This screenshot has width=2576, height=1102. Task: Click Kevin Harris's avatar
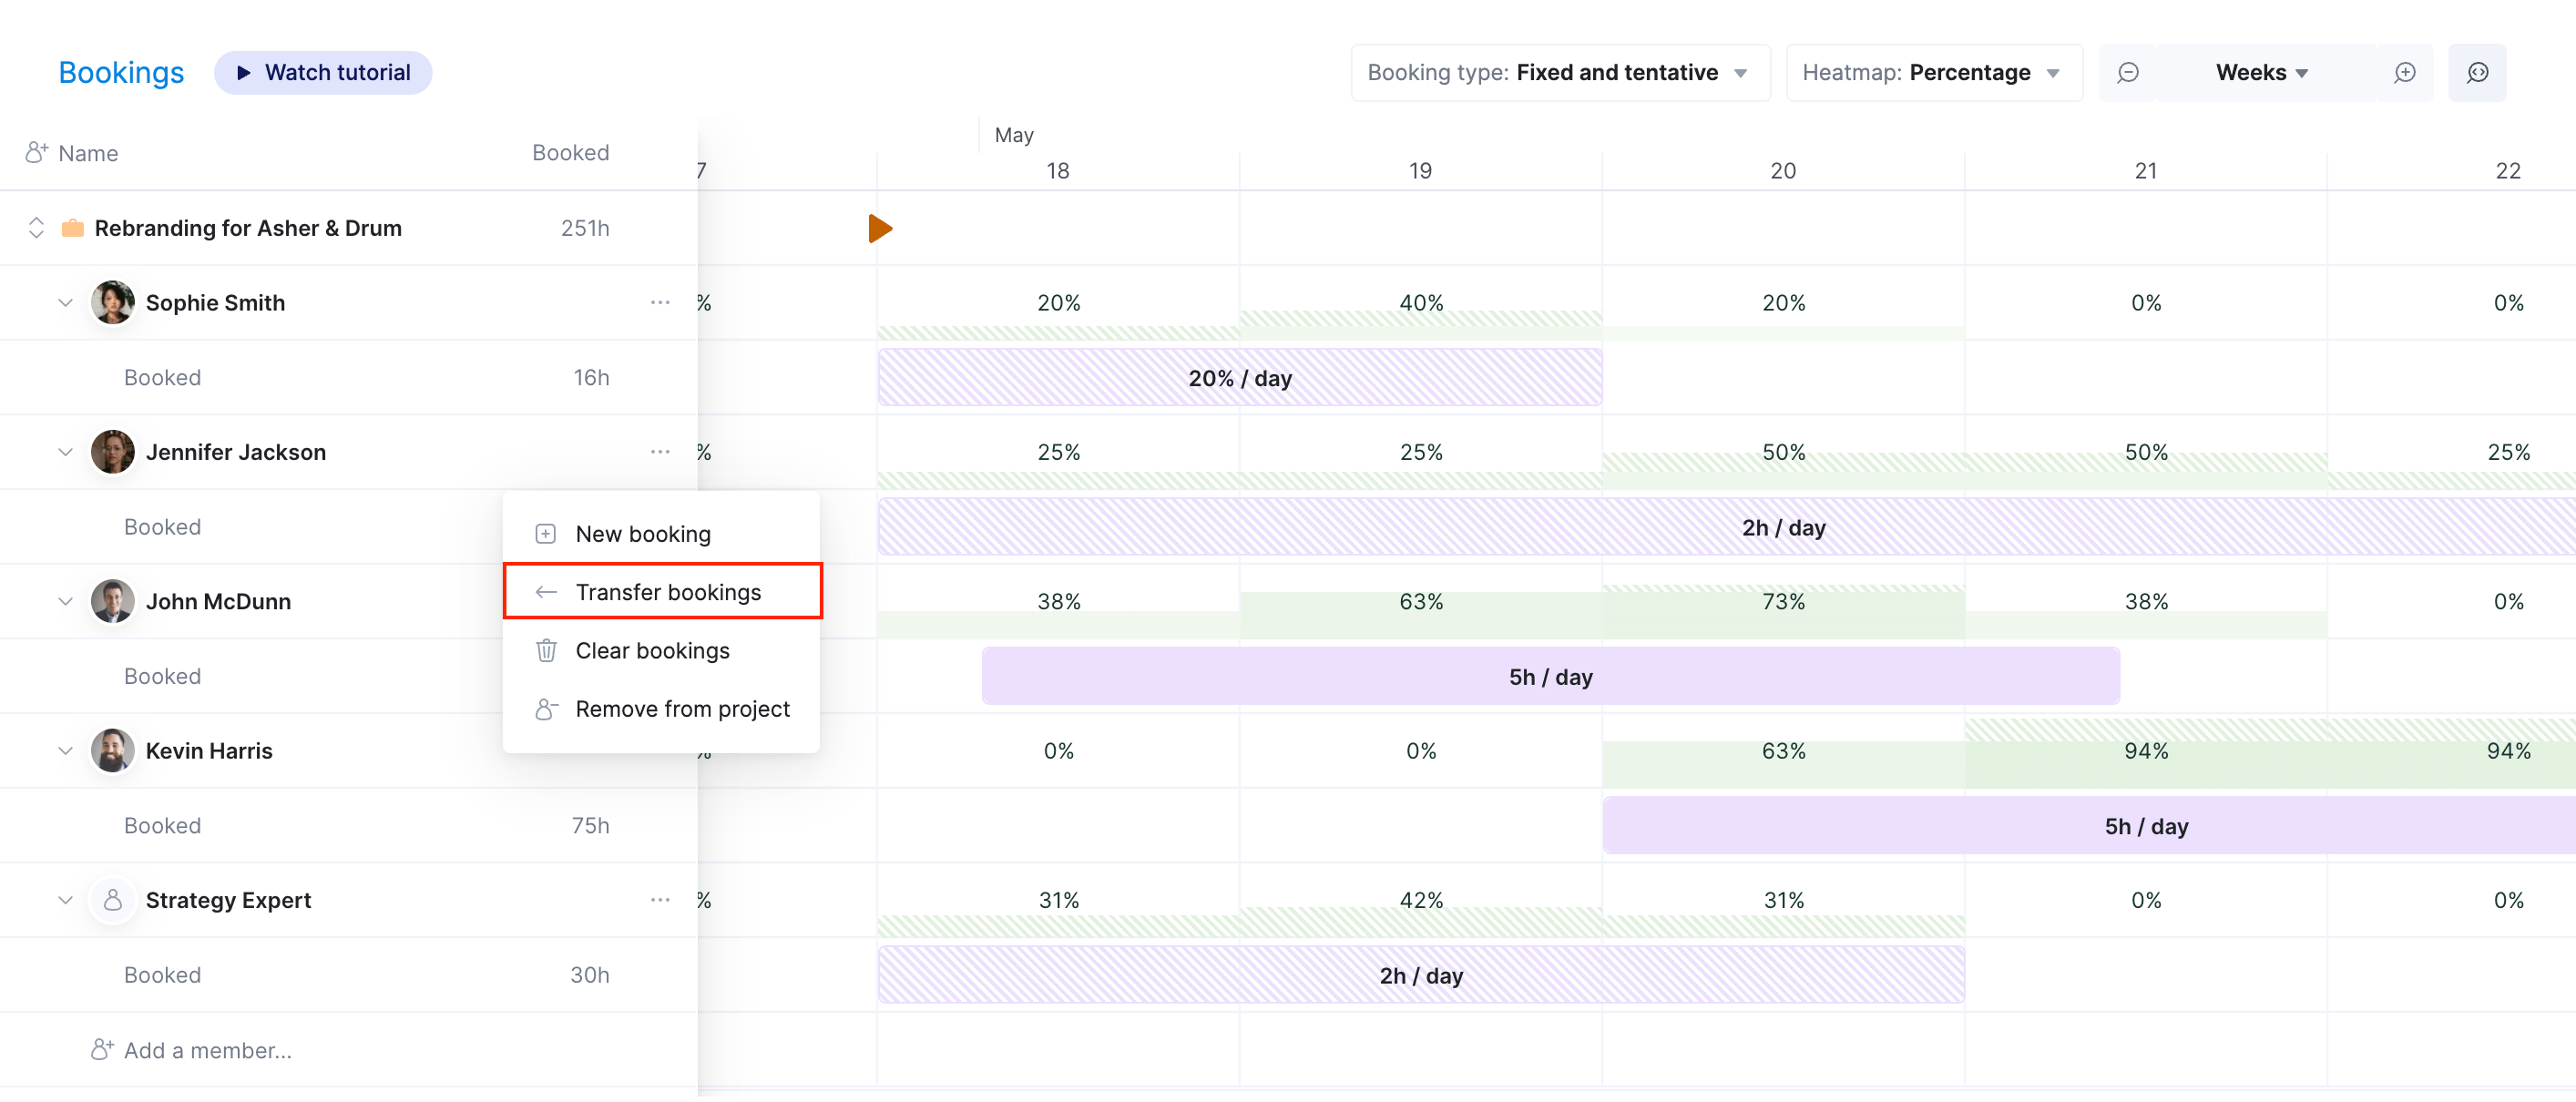[x=113, y=751]
